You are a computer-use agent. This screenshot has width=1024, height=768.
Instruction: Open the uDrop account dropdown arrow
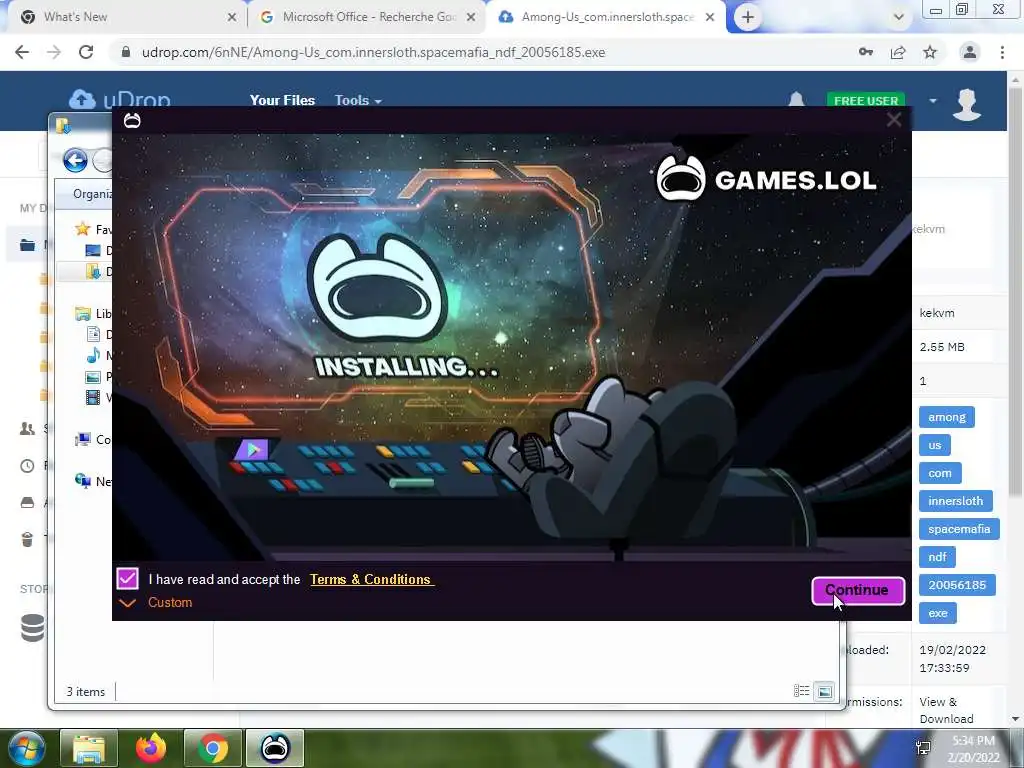click(x=933, y=101)
